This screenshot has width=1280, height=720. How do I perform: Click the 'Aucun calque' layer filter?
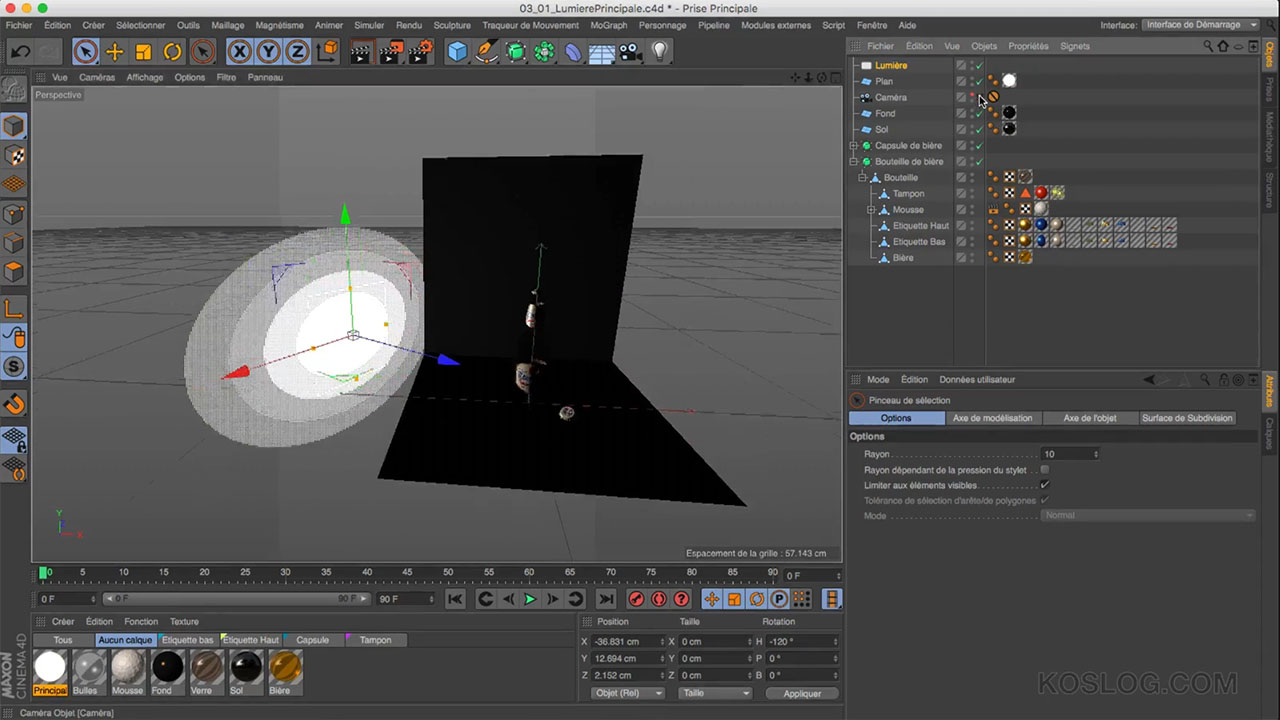124,640
